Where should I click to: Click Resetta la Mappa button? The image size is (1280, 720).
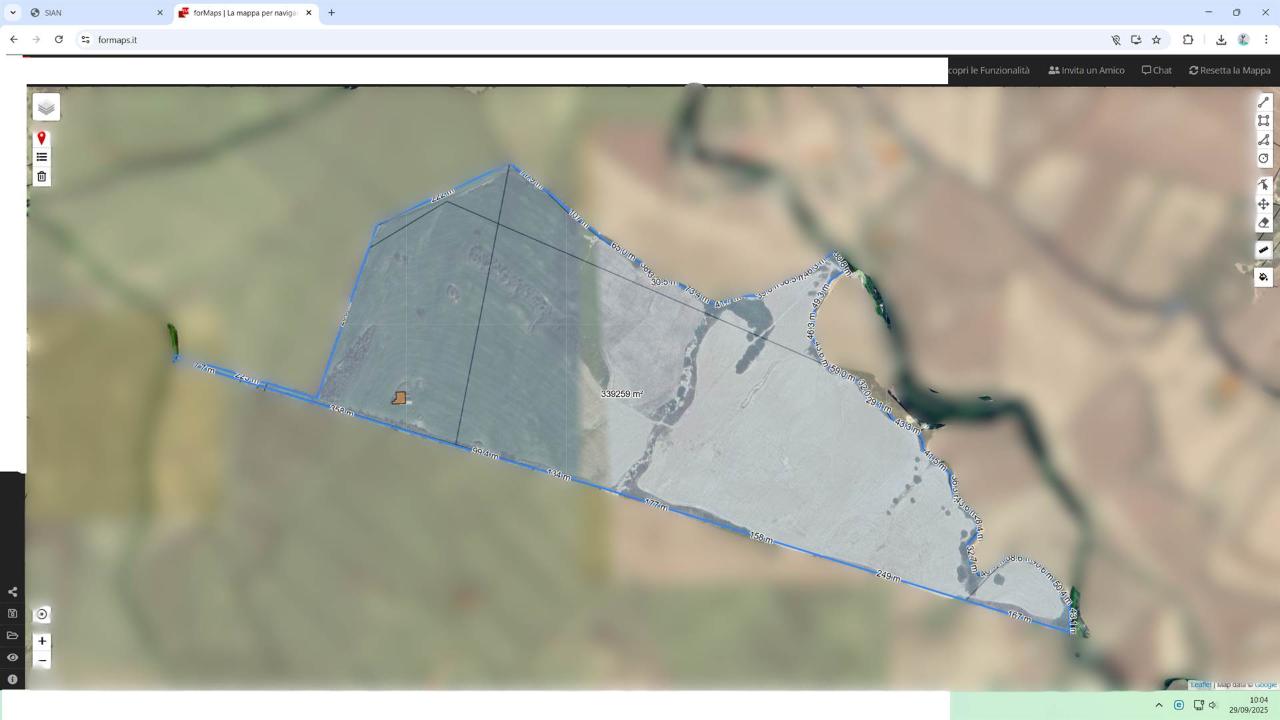1229,70
